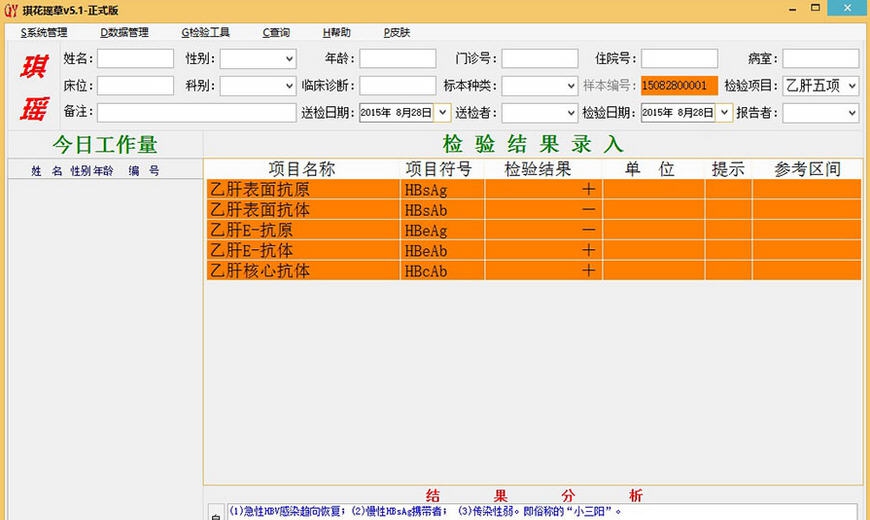Open the P皮肤 menu
The width and height of the screenshot is (870, 520).
(x=397, y=33)
